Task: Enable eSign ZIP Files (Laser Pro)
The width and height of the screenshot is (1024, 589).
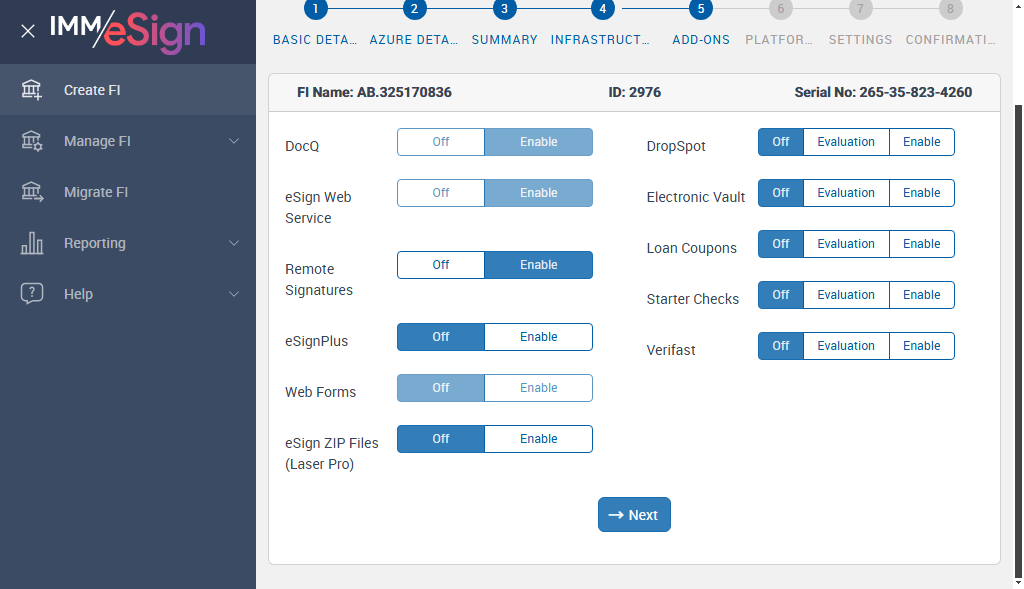Action: coord(538,438)
